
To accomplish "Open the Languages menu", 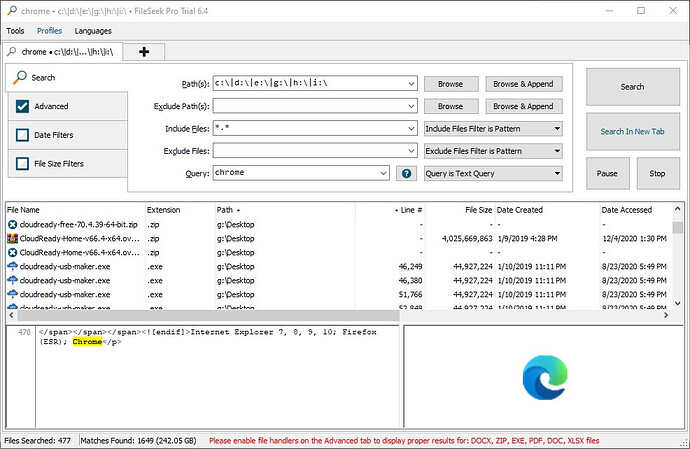I will [93, 31].
